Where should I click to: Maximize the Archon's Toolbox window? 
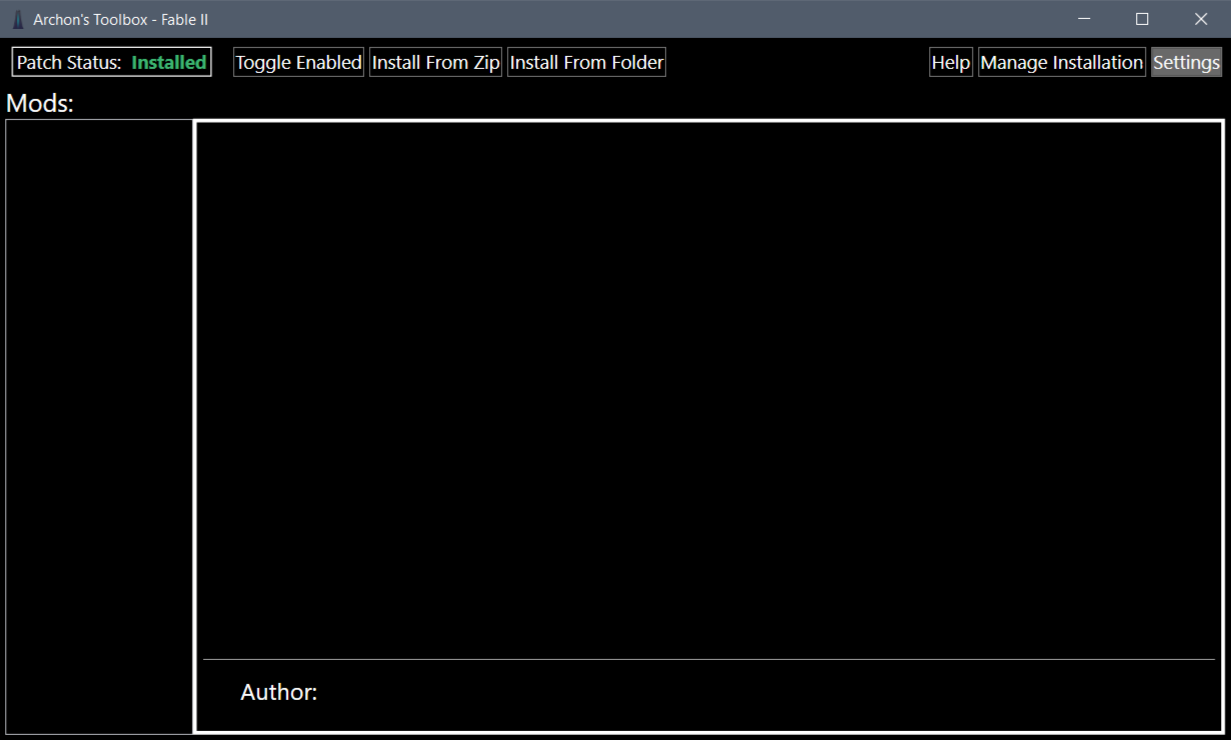tap(1142, 19)
